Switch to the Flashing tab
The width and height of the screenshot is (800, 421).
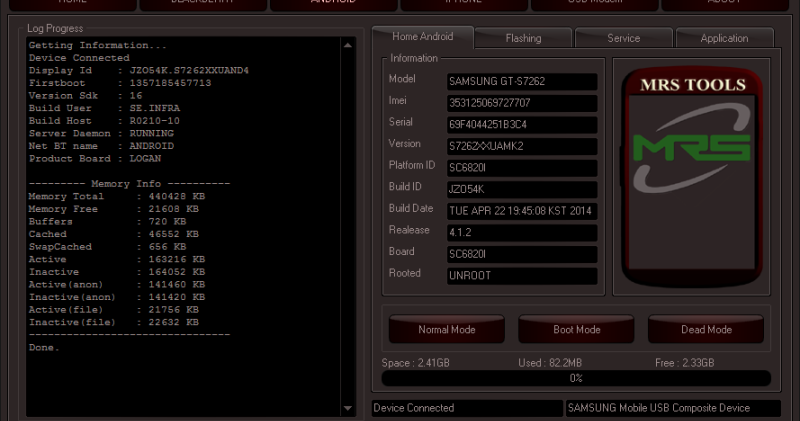click(523, 38)
